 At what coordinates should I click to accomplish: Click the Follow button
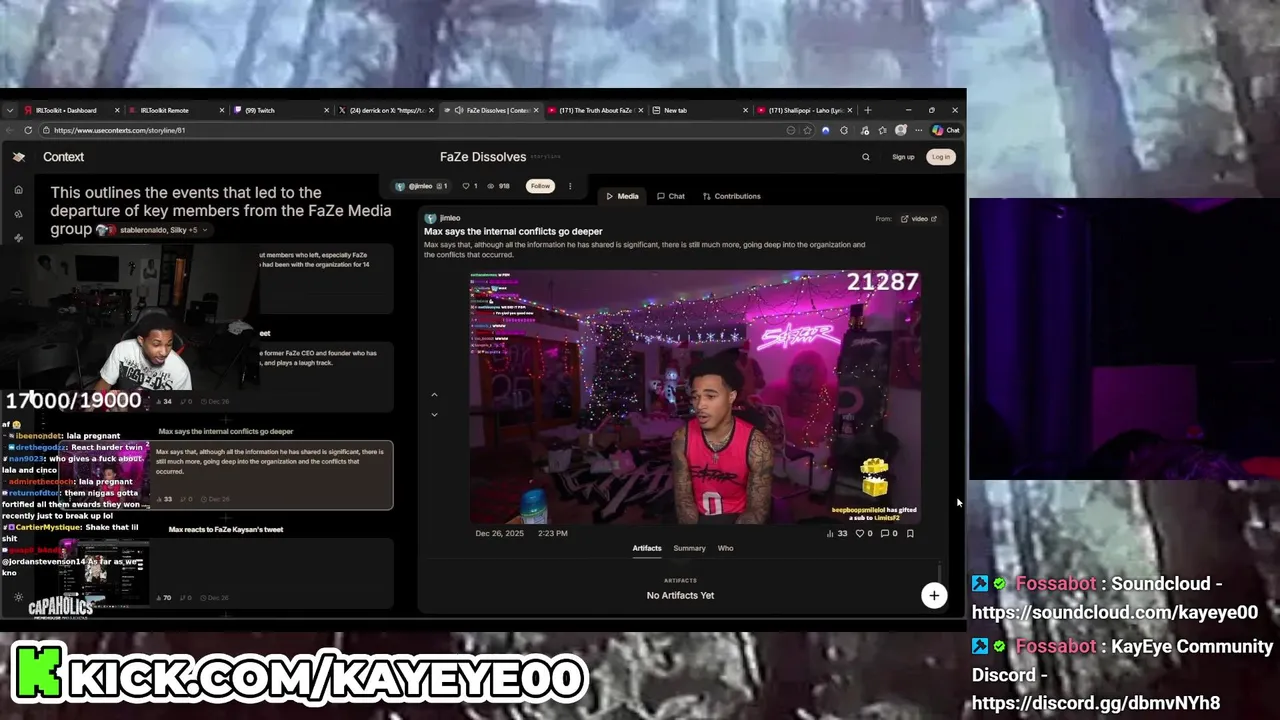click(x=540, y=186)
